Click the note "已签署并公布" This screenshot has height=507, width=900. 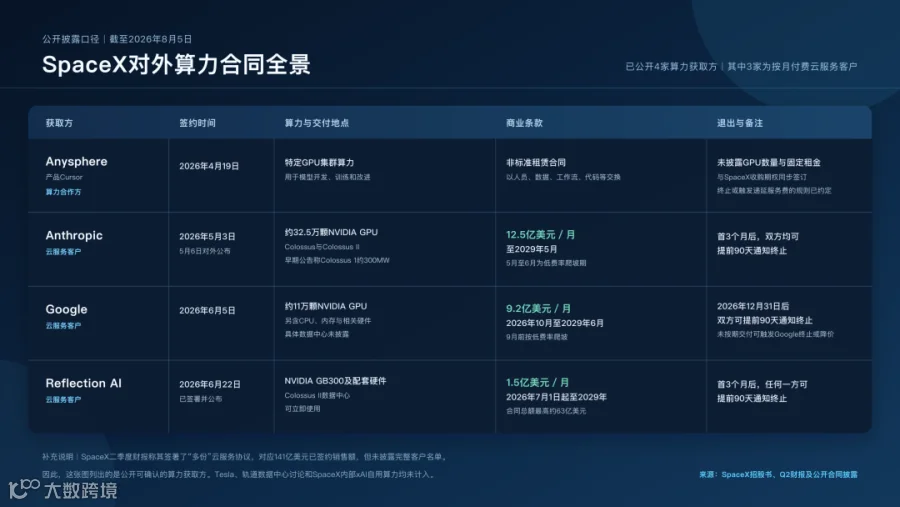click(x=200, y=399)
